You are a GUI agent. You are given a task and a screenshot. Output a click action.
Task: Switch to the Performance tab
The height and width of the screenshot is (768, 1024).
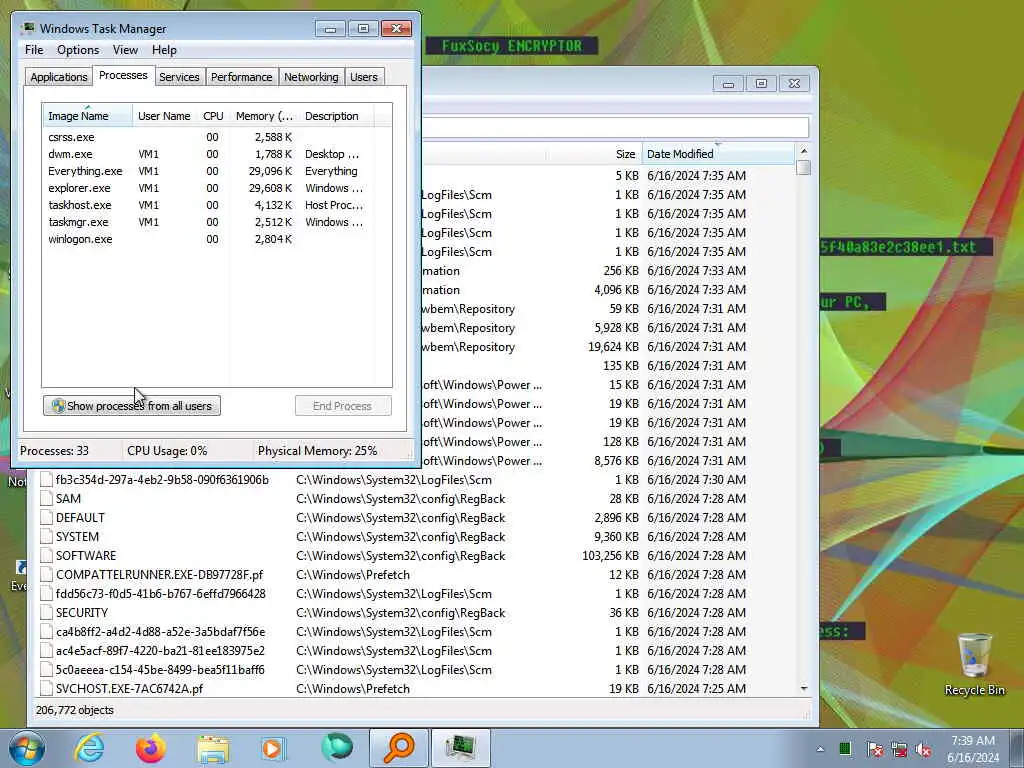(x=241, y=77)
